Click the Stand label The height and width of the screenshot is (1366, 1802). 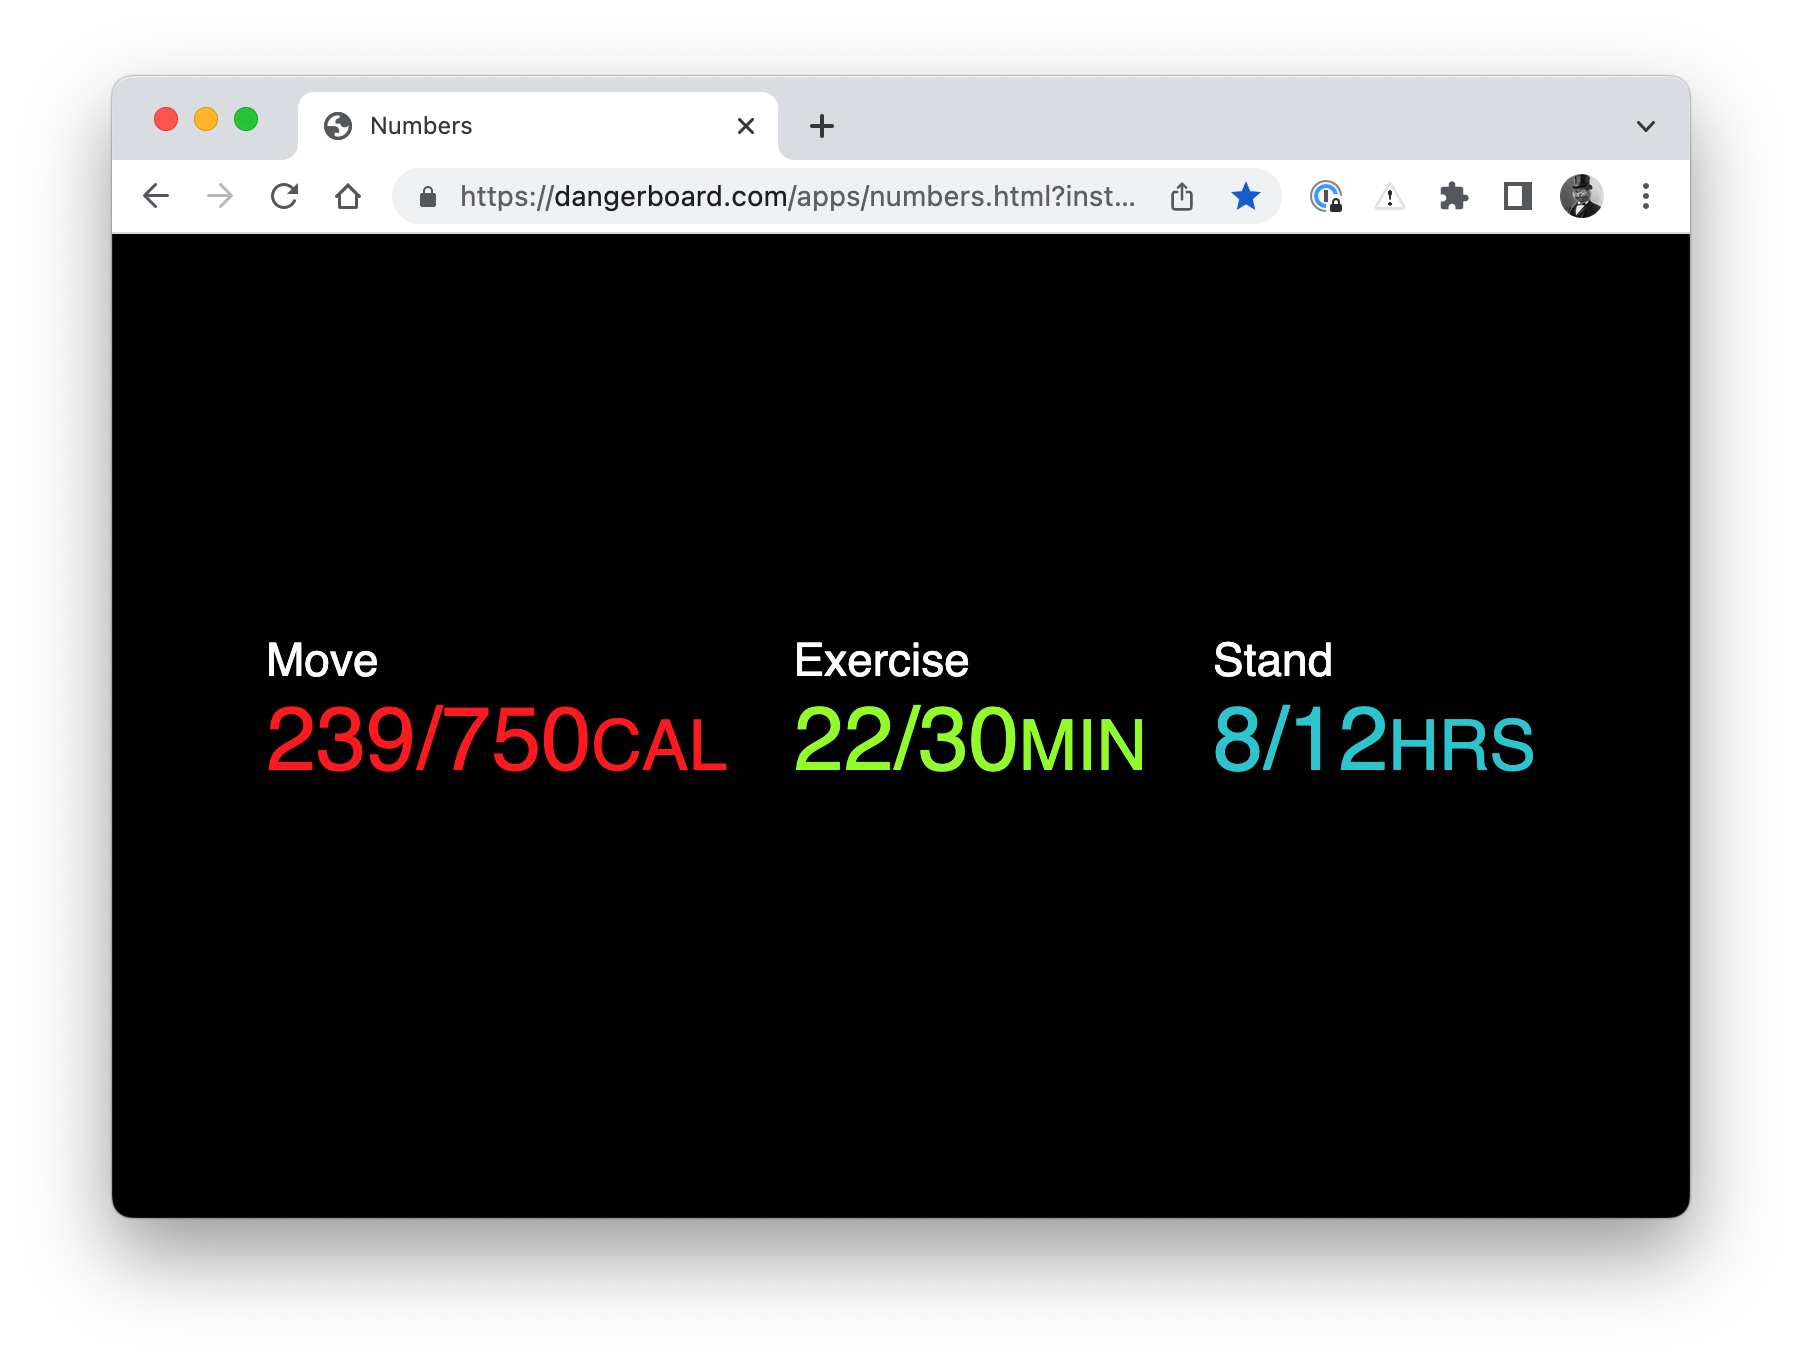tap(1273, 661)
